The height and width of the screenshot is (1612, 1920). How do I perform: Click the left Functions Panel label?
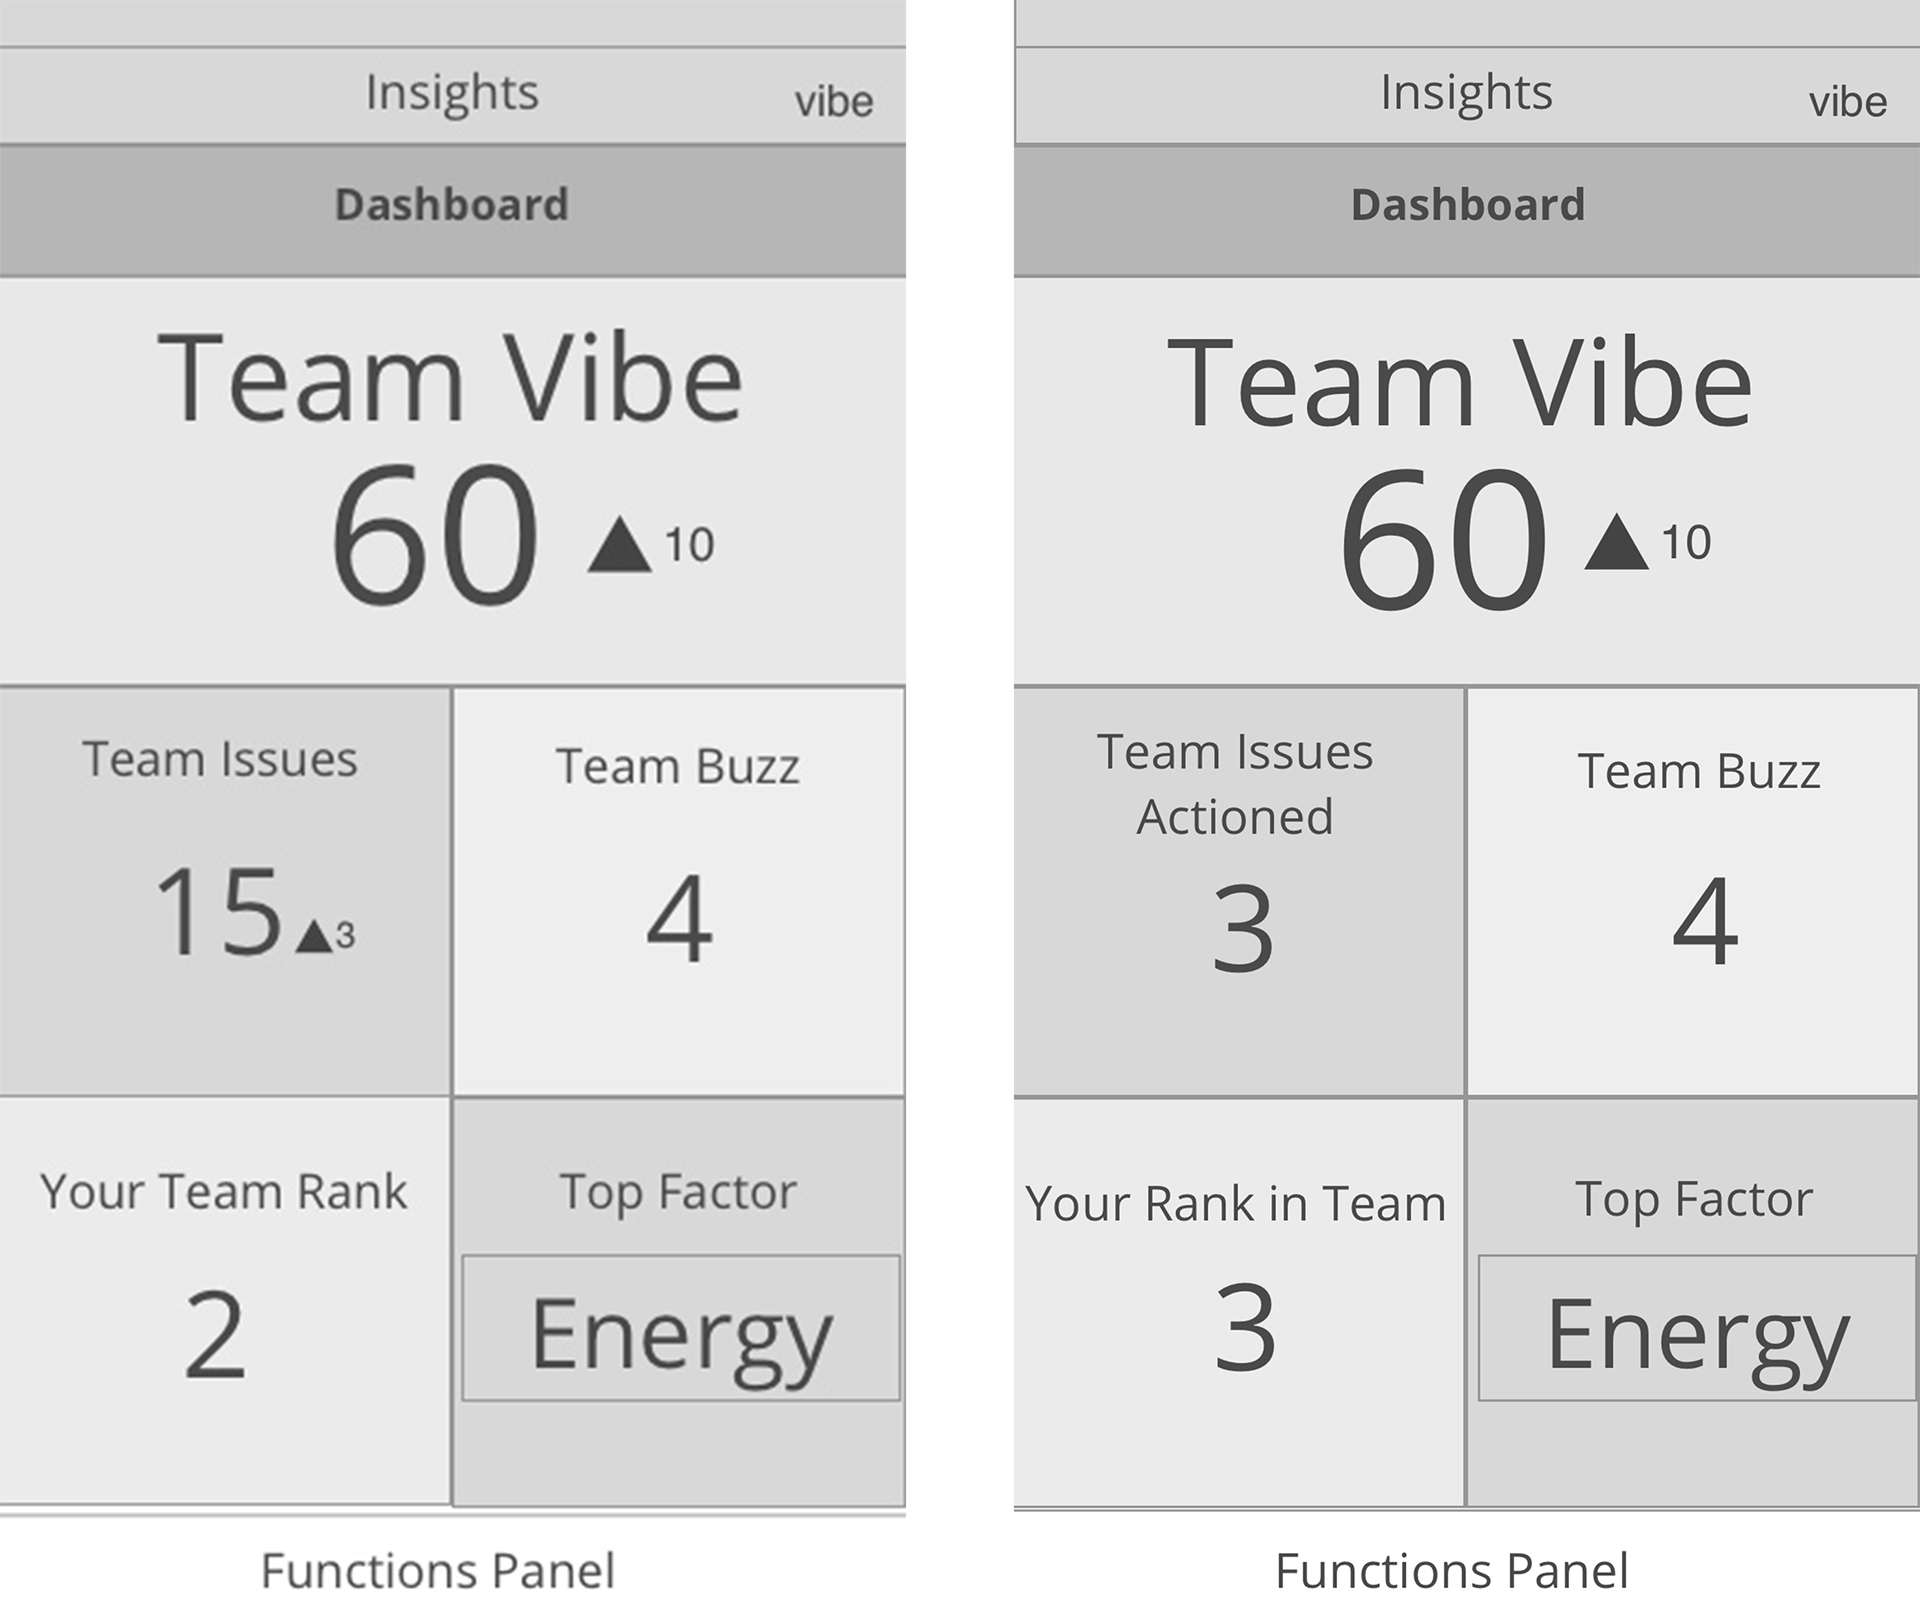[x=438, y=1571]
